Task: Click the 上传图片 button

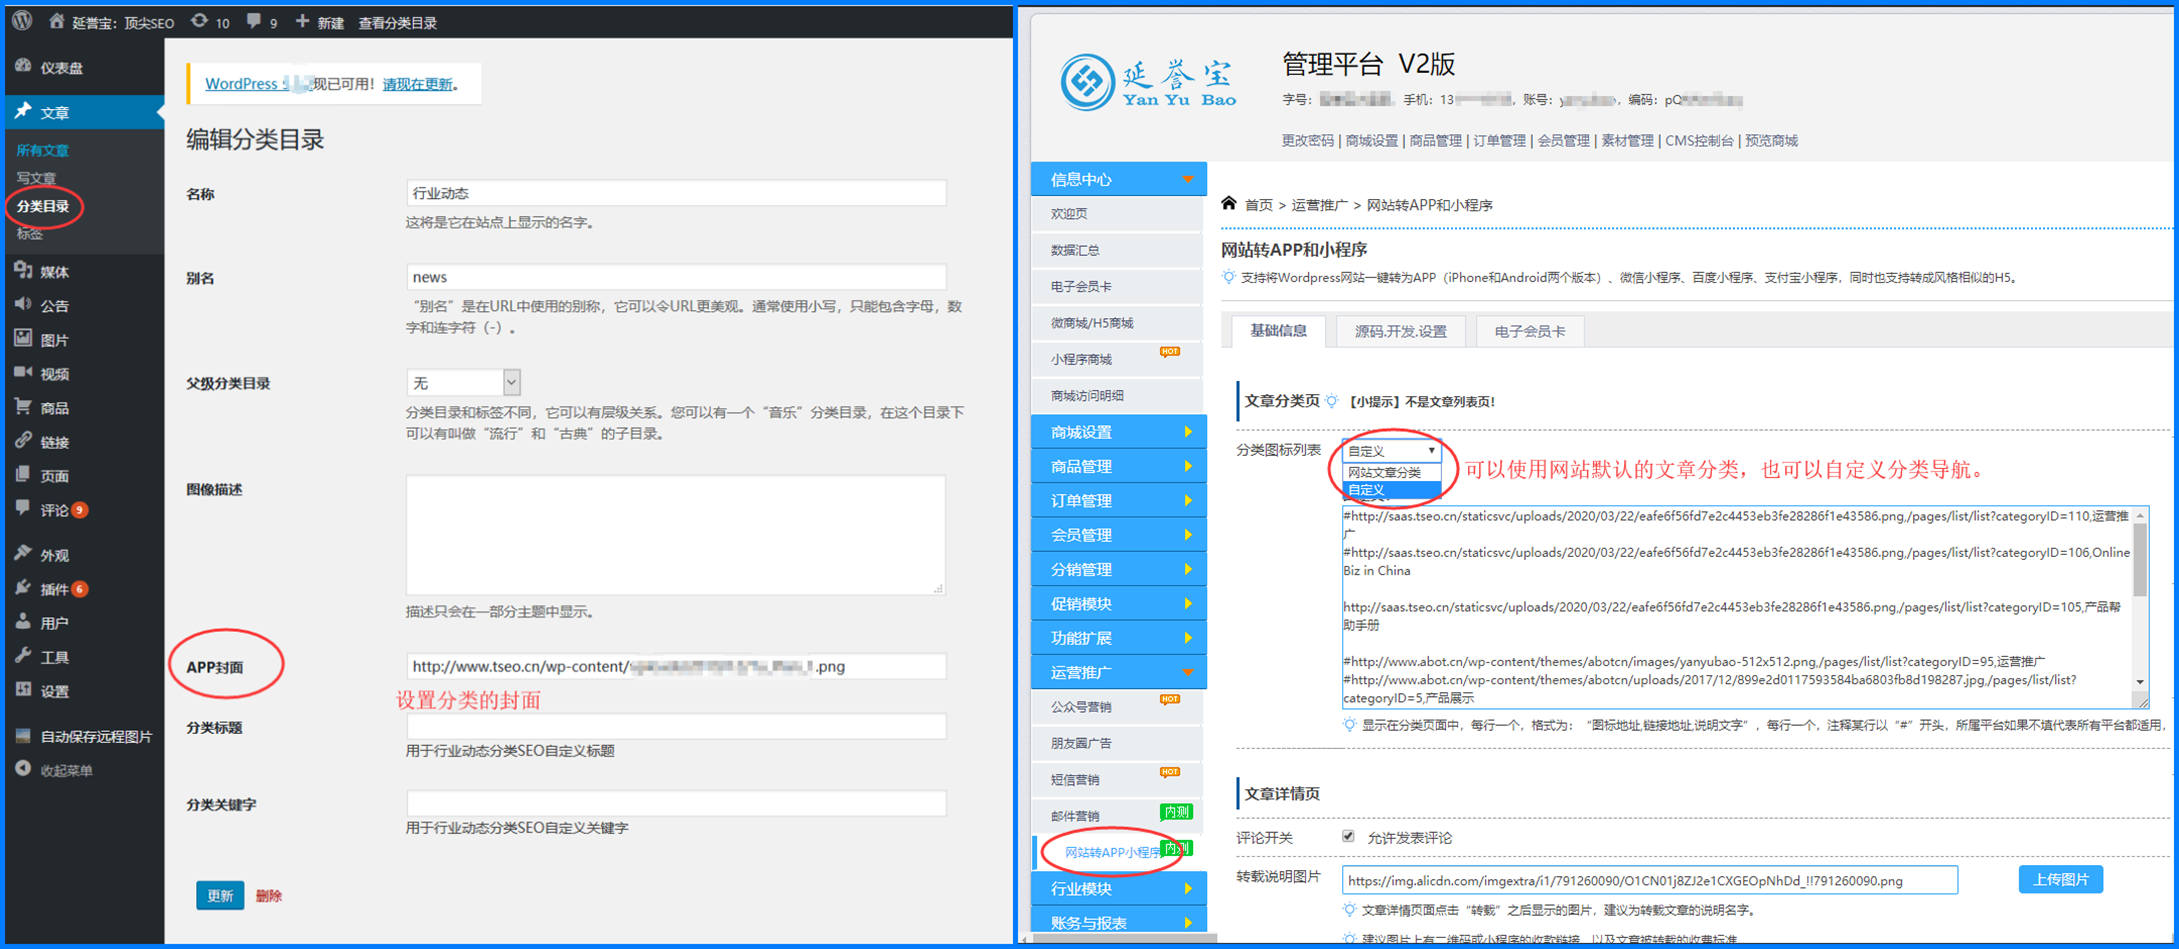Action: 2061,879
